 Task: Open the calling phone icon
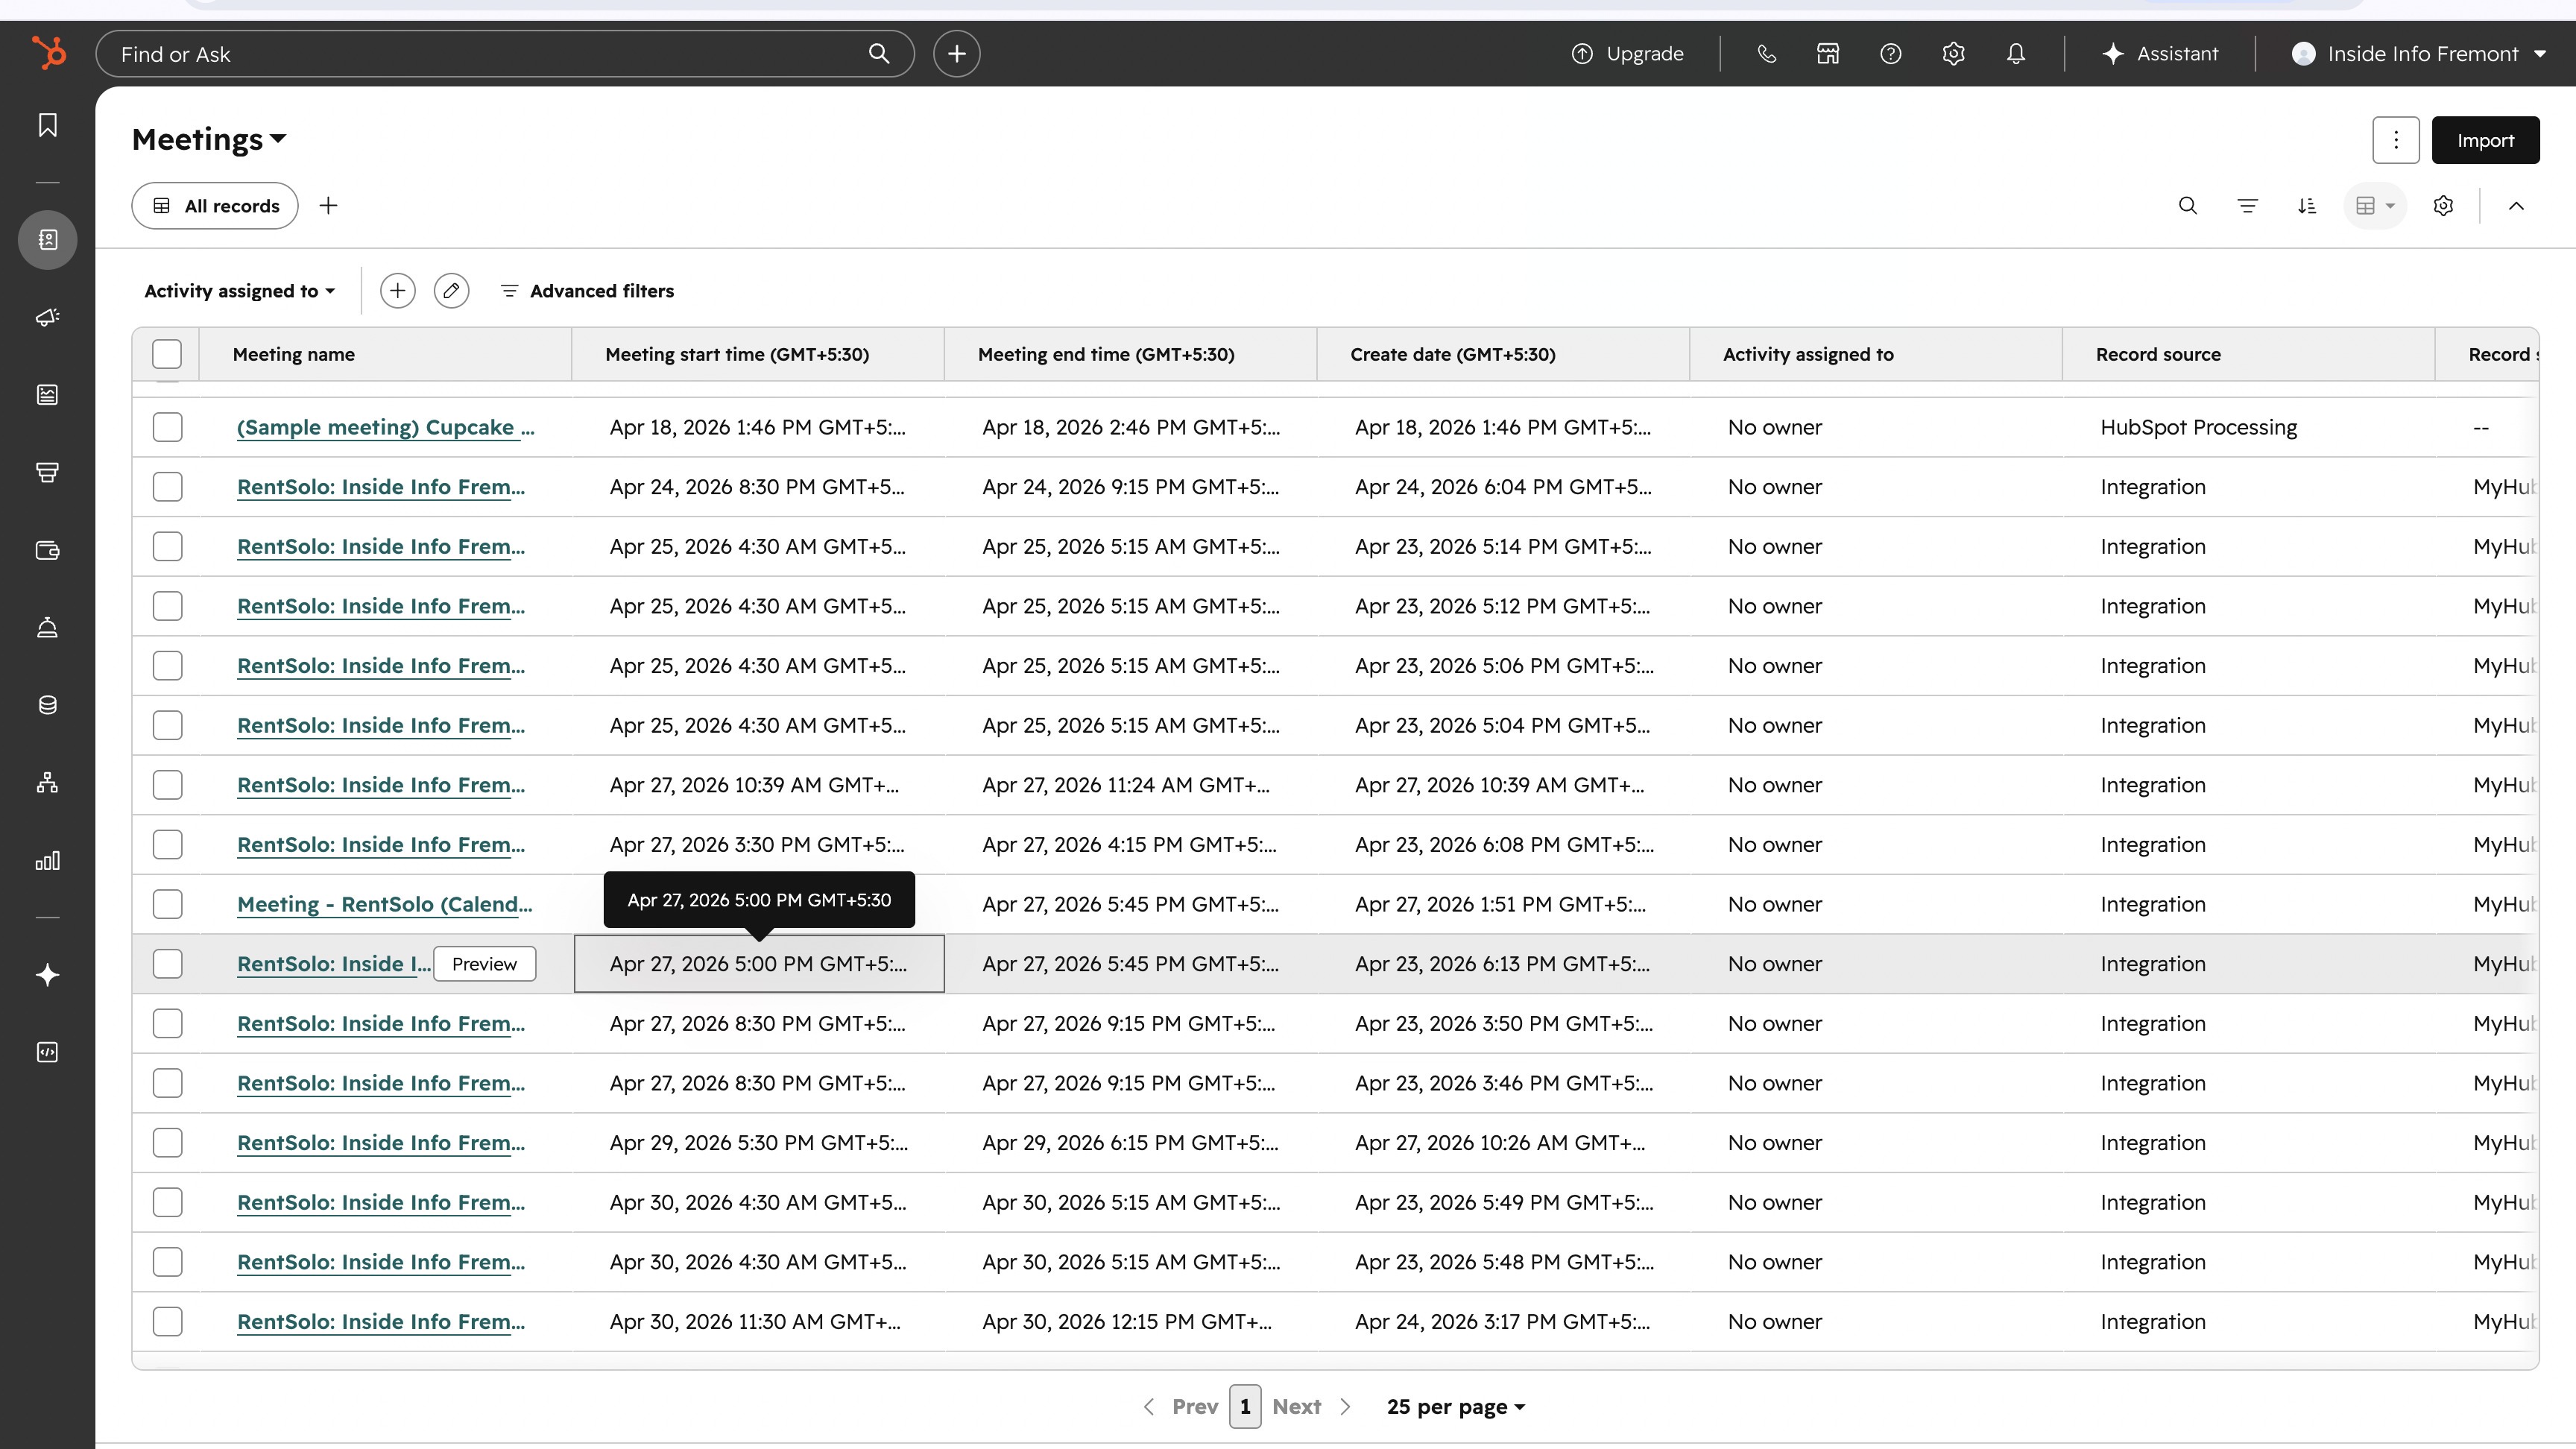click(1766, 54)
